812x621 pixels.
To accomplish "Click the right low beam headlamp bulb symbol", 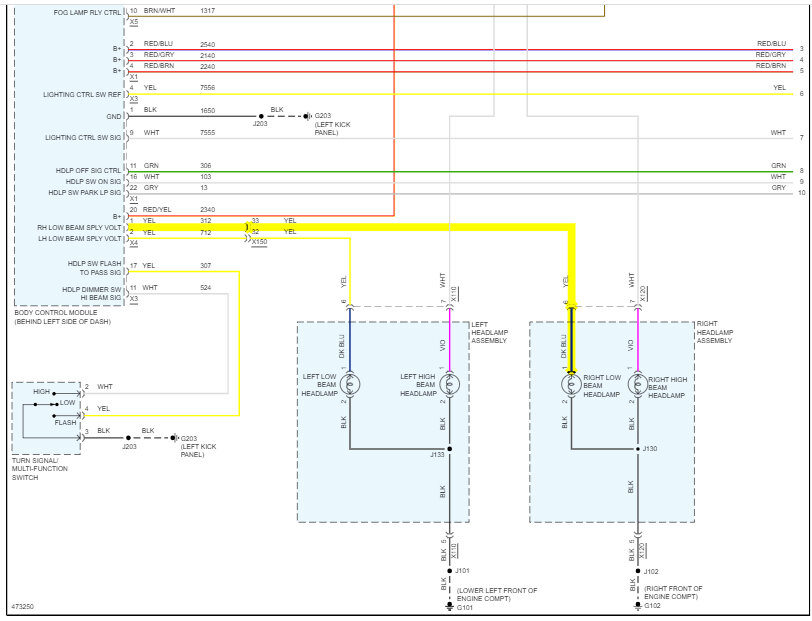I will click(571, 384).
